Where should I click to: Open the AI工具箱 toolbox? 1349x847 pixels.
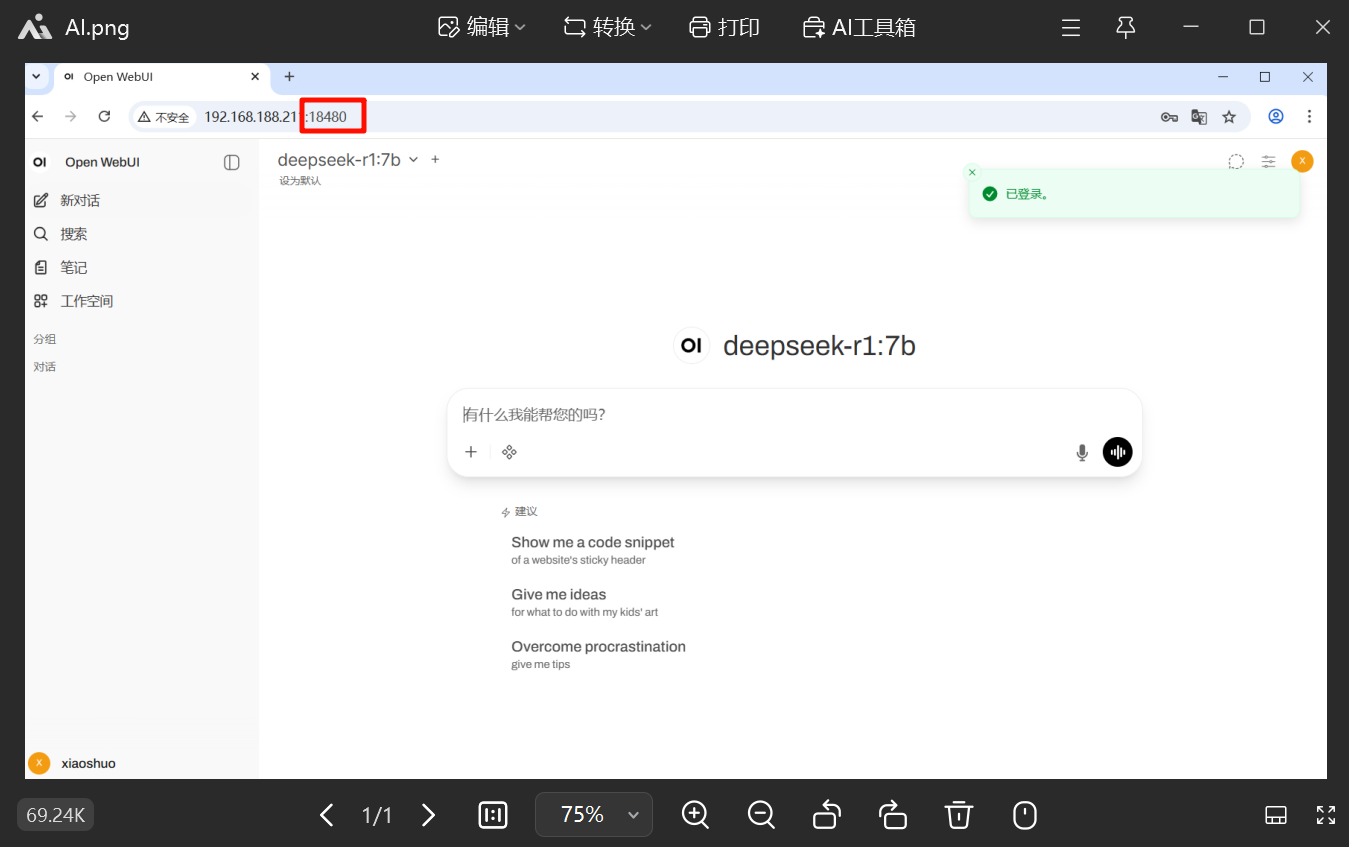859,28
